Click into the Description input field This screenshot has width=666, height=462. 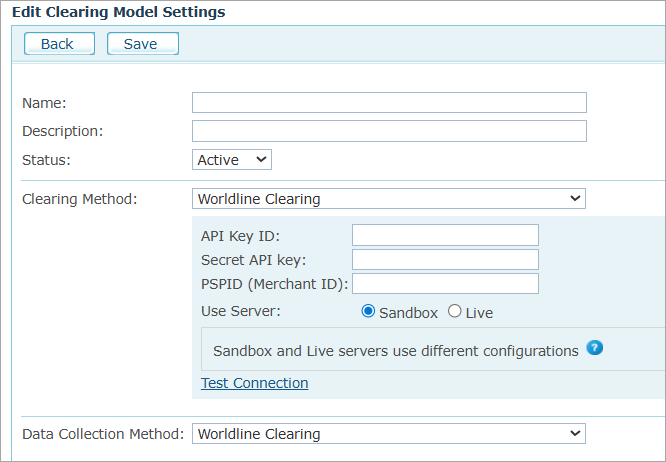(388, 131)
